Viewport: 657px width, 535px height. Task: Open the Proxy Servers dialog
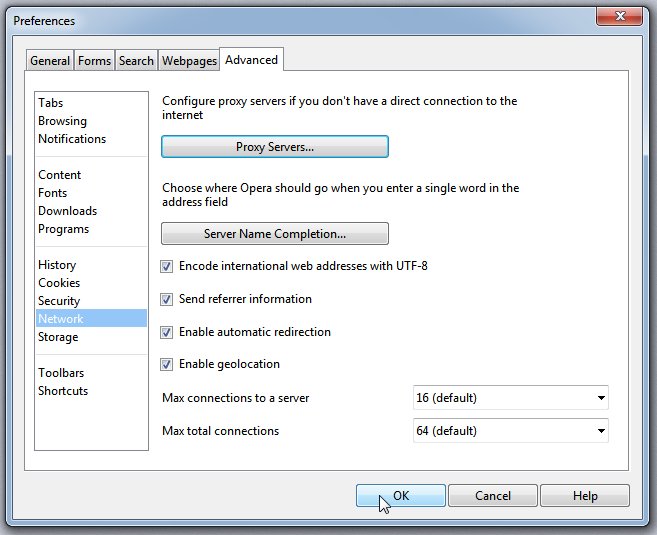coord(275,147)
